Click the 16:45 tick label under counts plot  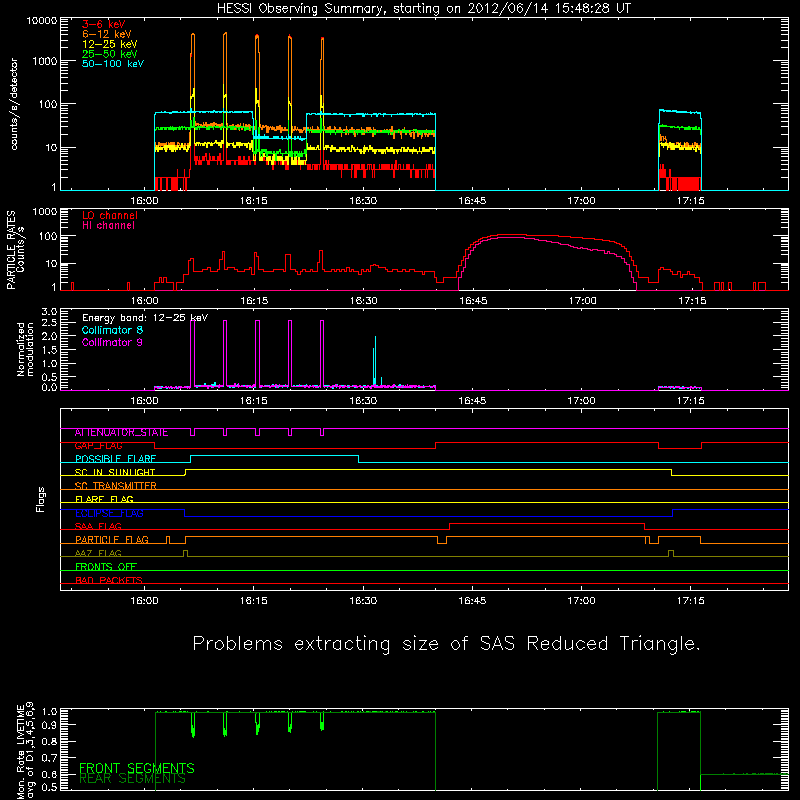[472, 201]
